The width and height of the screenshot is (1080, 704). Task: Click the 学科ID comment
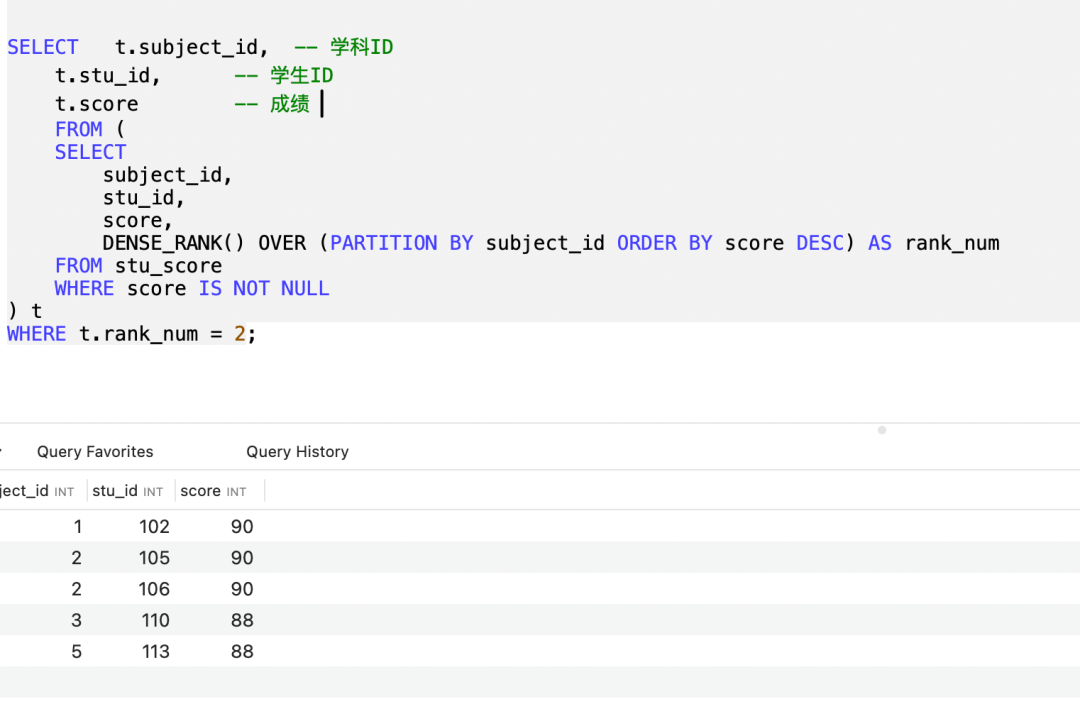362,47
